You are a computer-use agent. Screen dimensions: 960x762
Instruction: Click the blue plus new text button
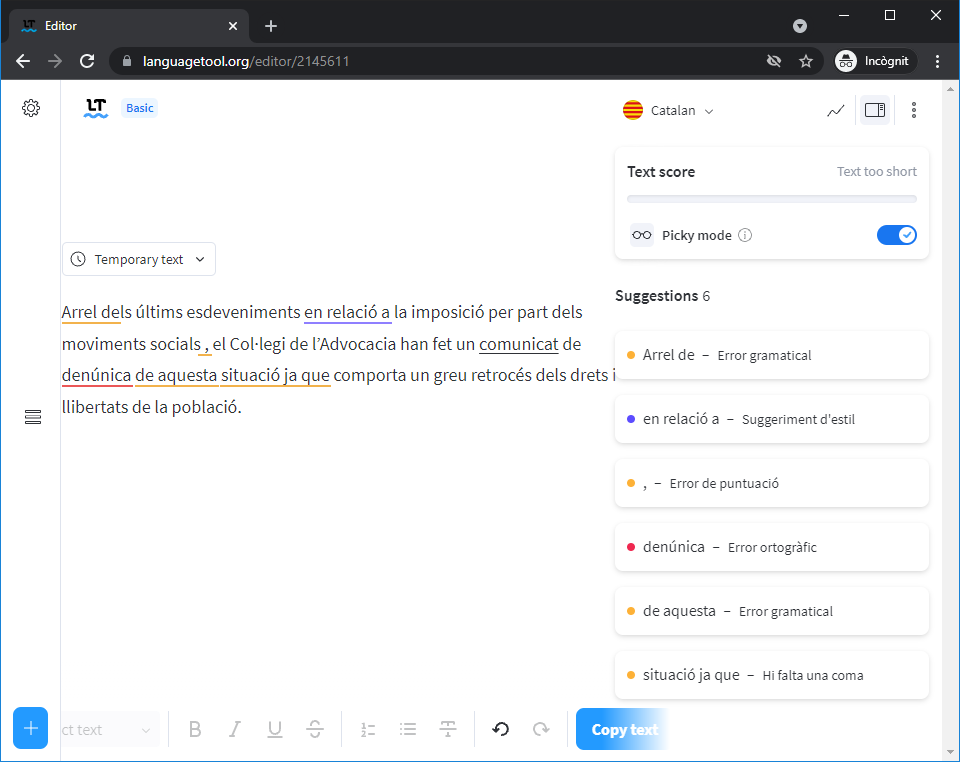[31, 728]
